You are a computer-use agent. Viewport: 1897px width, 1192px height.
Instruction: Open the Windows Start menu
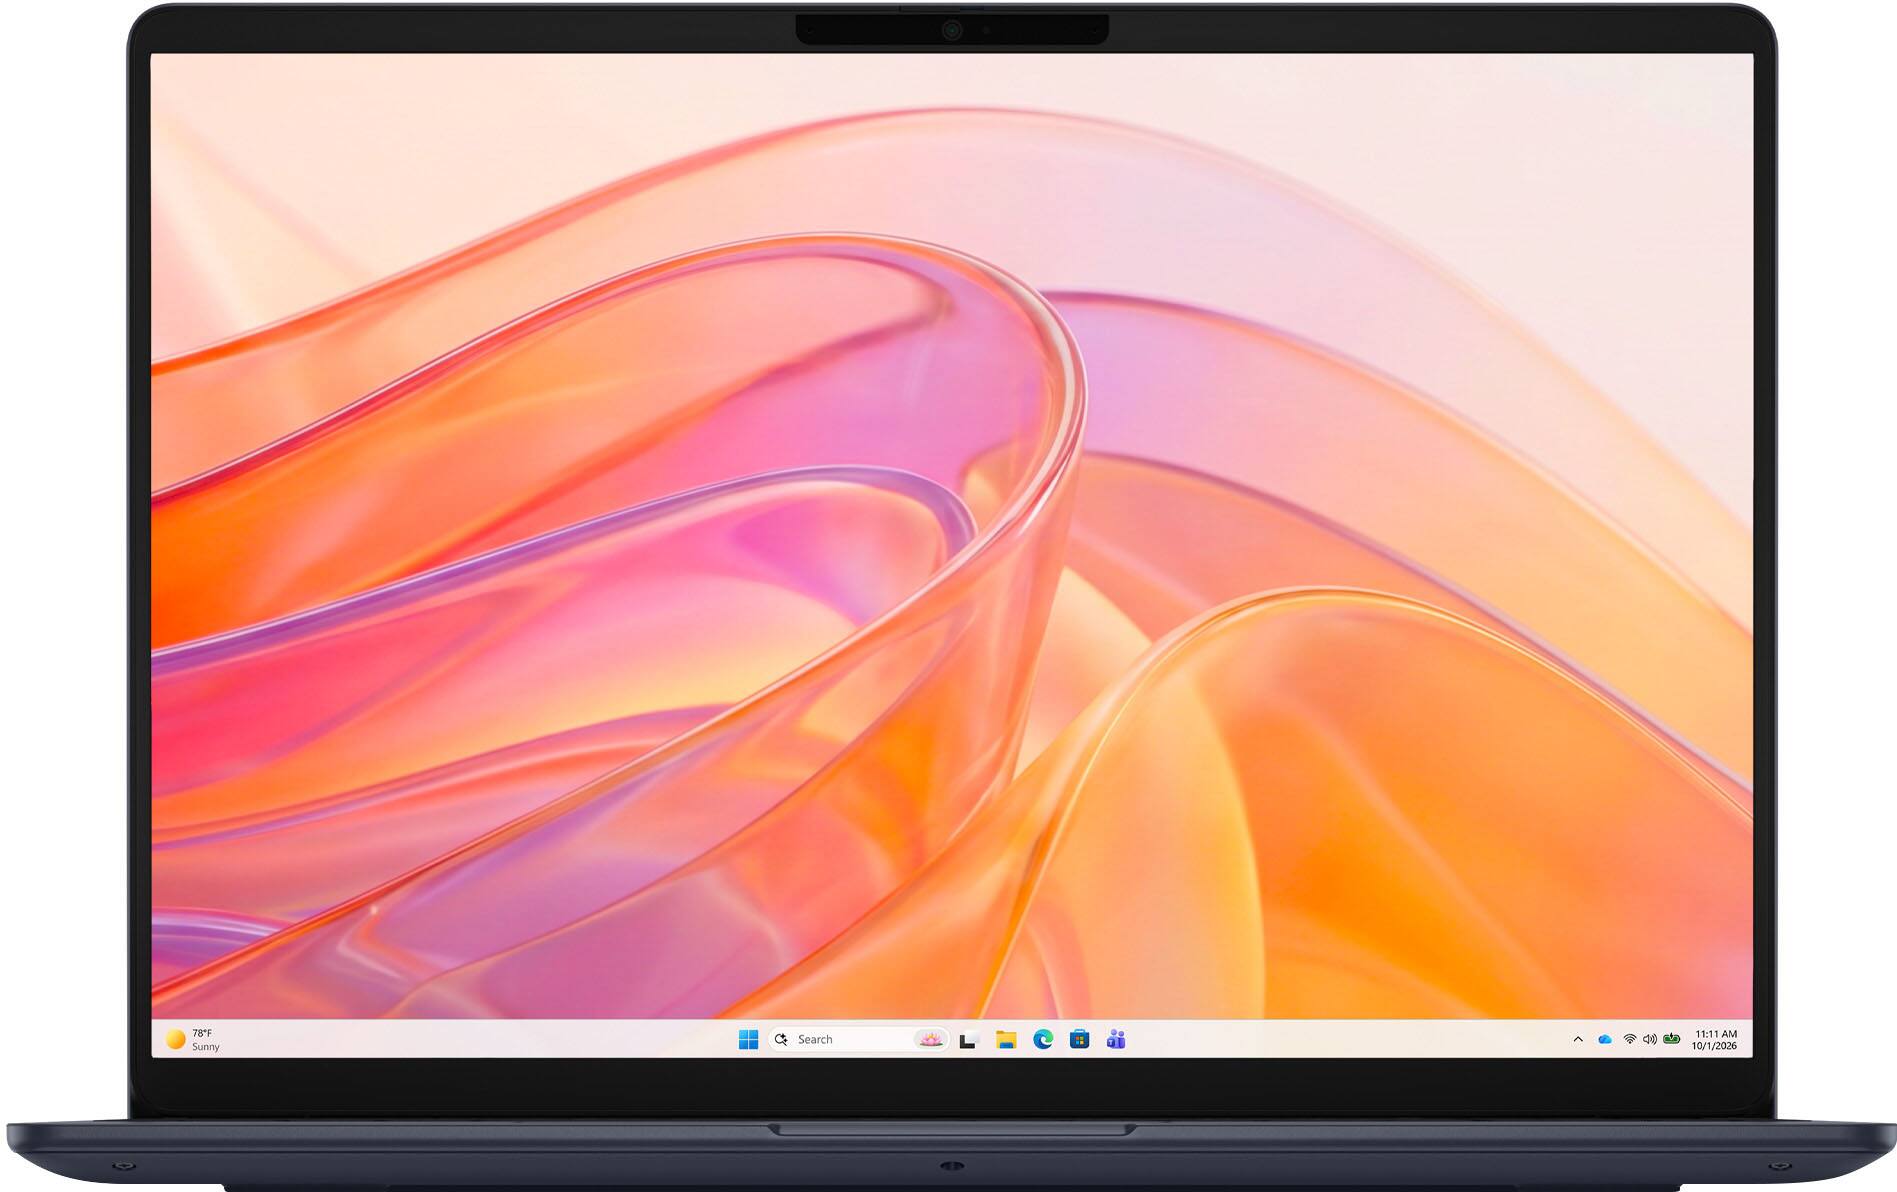point(748,1040)
